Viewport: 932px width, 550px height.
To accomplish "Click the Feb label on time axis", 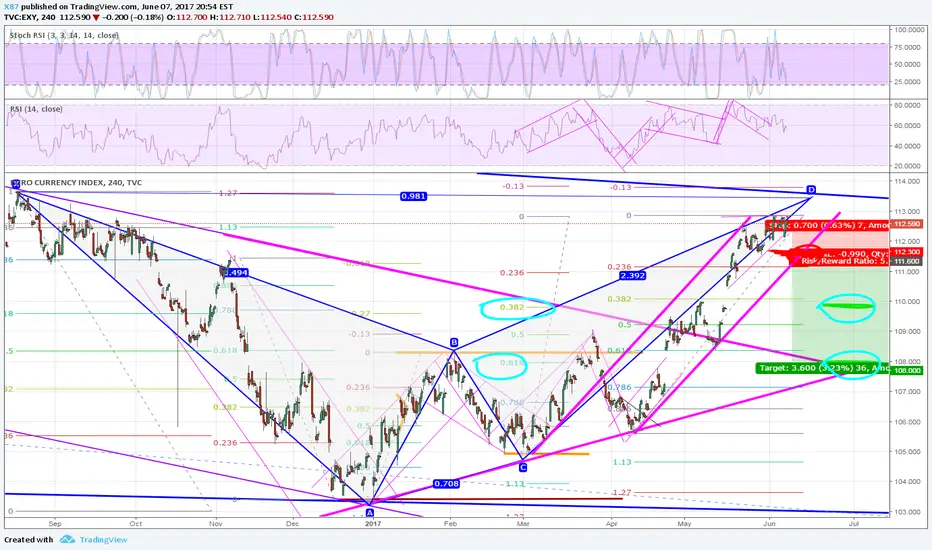I will [x=451, y=524].
